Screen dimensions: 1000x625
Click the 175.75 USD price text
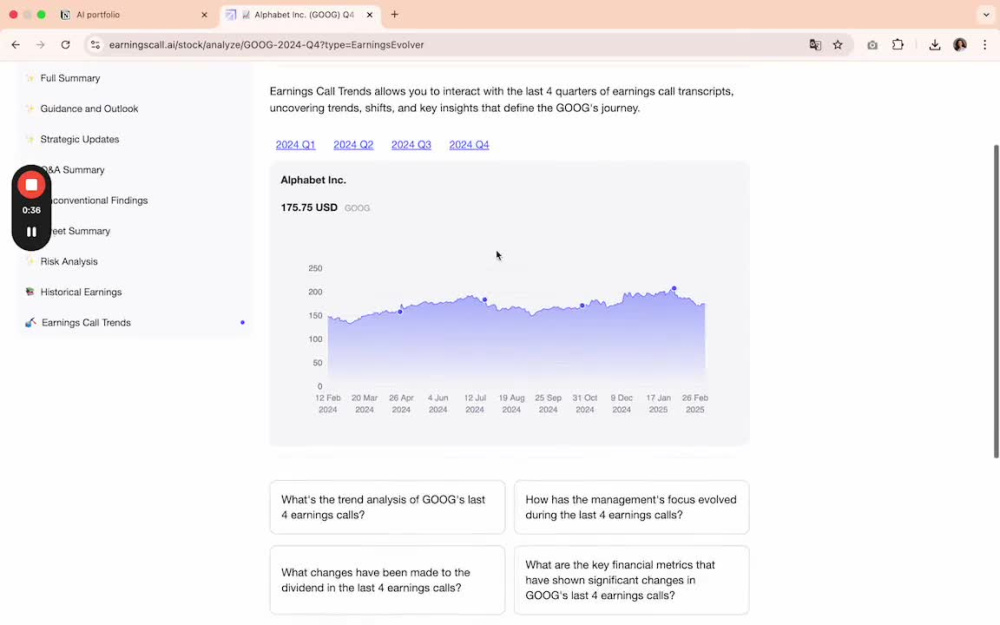click(x=309, y=207)
